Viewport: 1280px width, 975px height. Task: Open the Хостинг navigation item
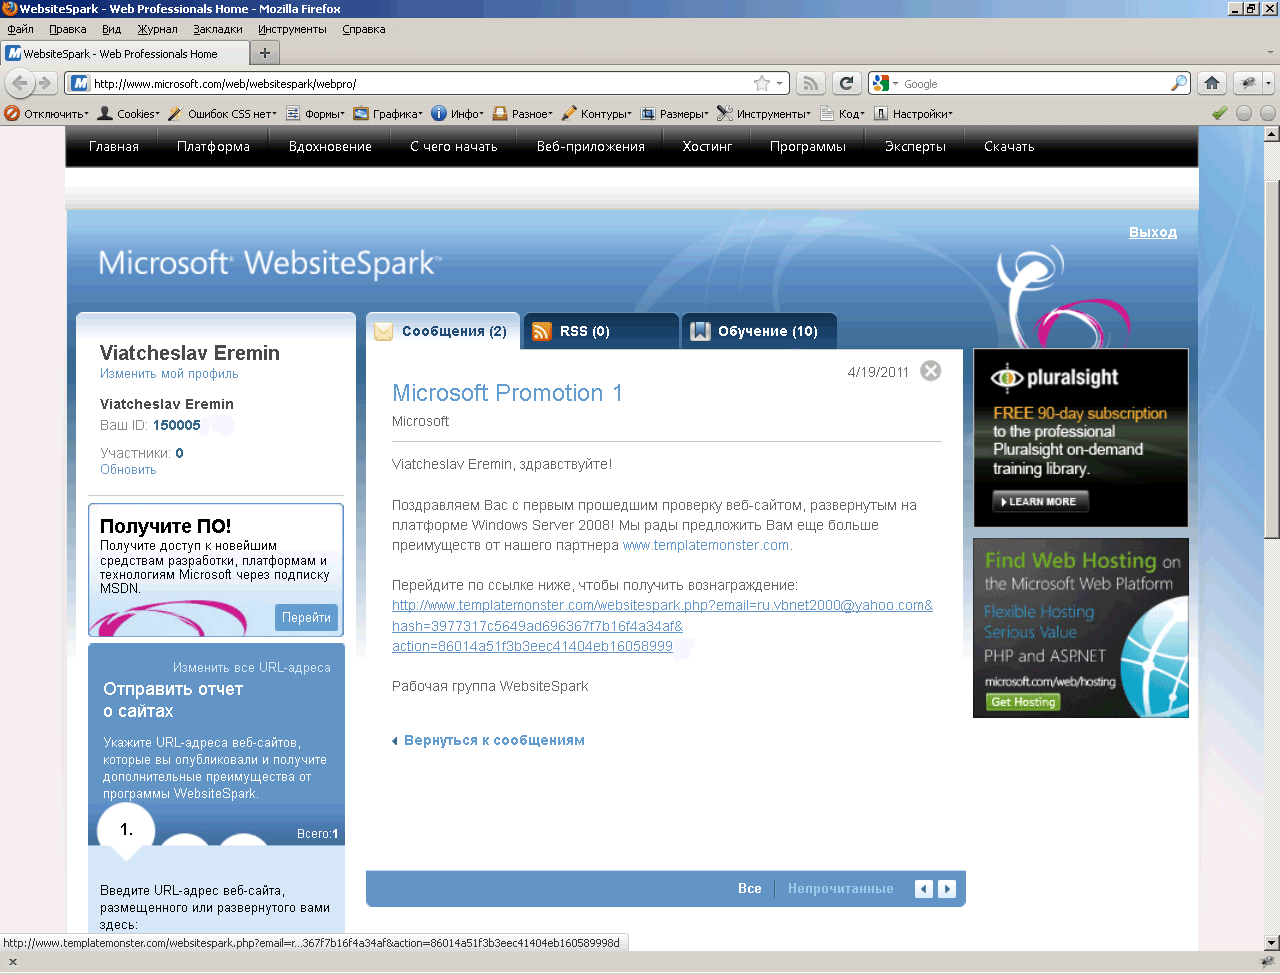point(707,147)
